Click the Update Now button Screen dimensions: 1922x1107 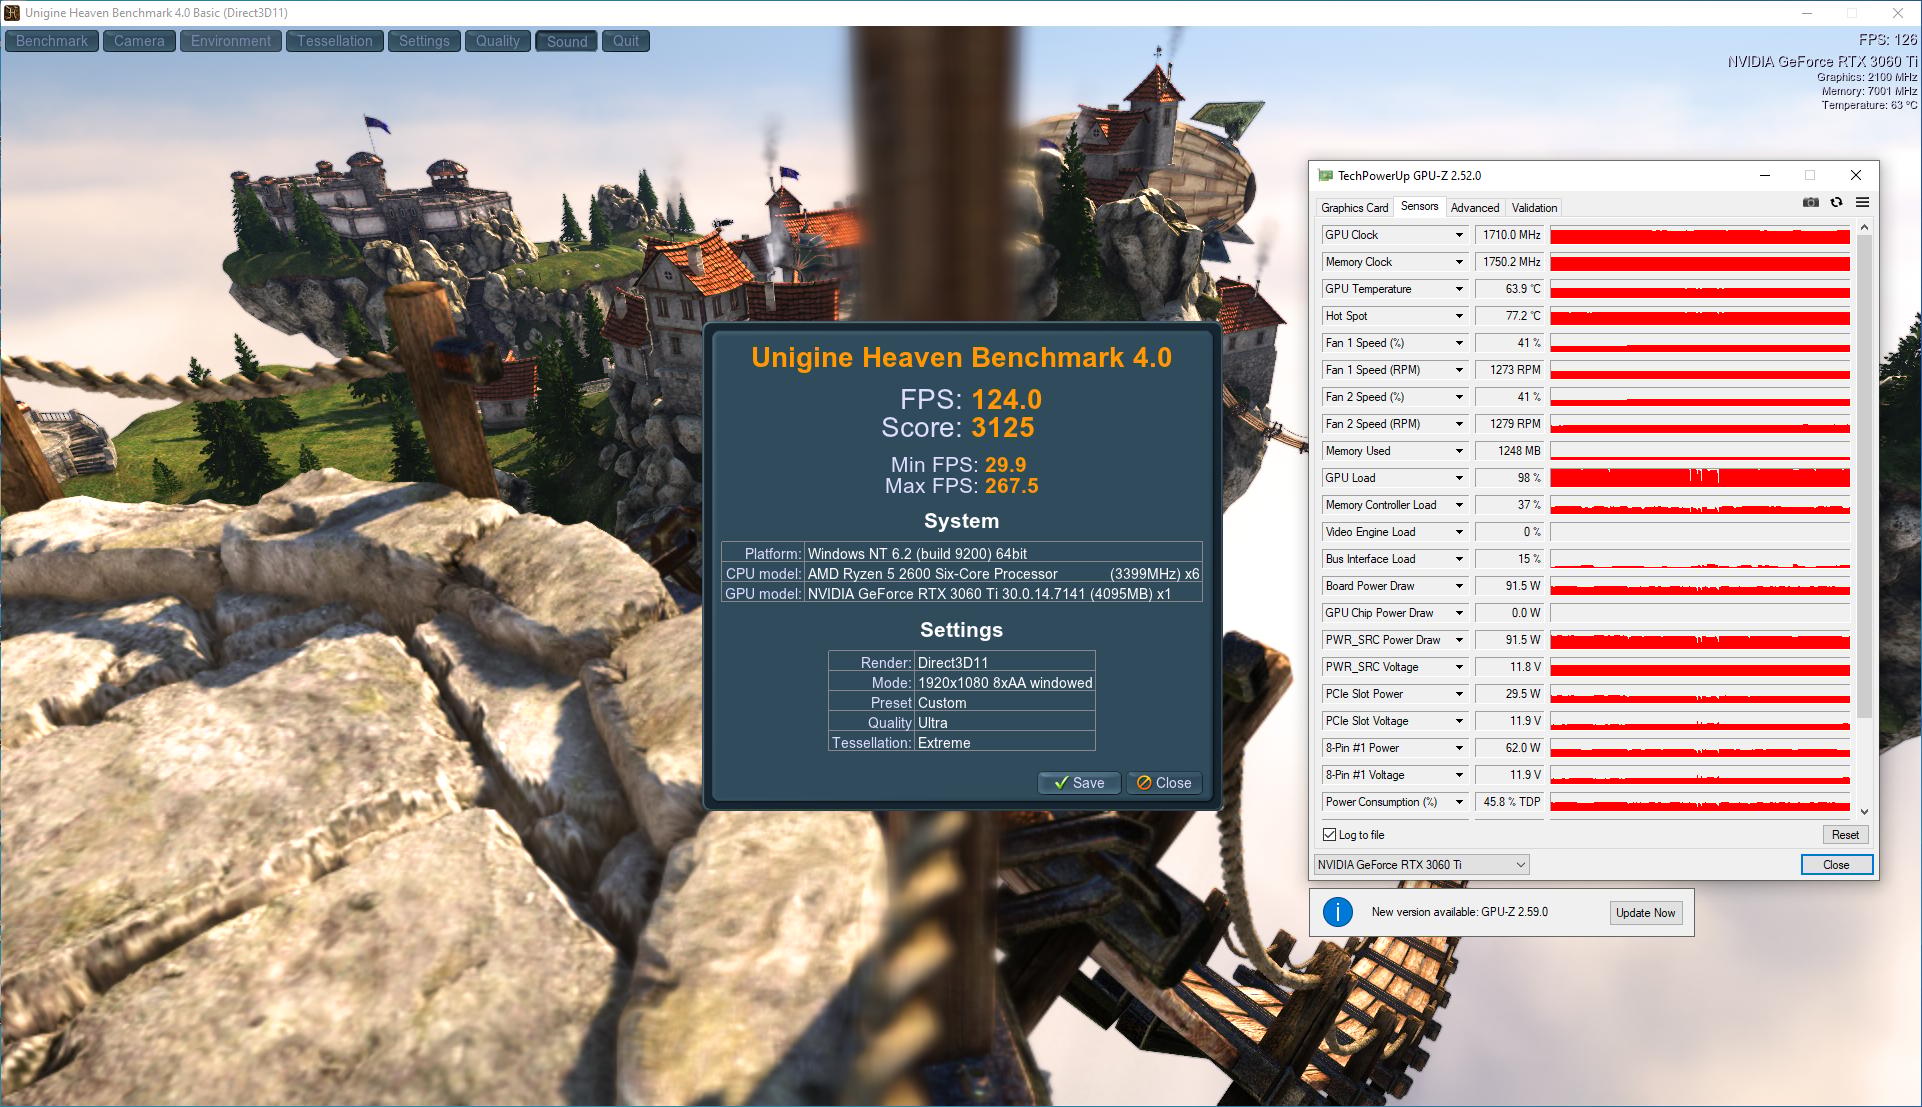(1645, 913)
